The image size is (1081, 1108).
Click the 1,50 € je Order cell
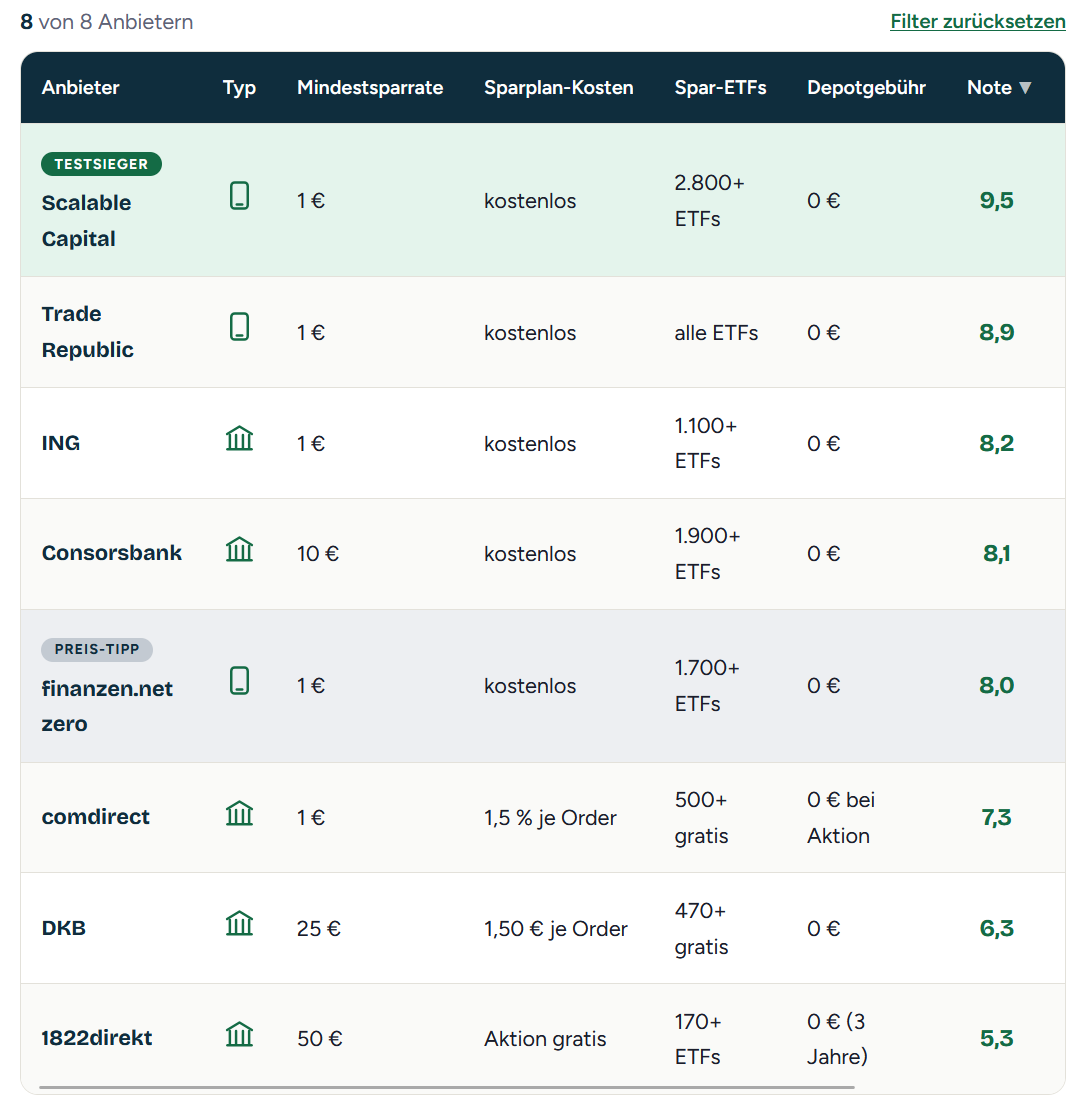555,929
